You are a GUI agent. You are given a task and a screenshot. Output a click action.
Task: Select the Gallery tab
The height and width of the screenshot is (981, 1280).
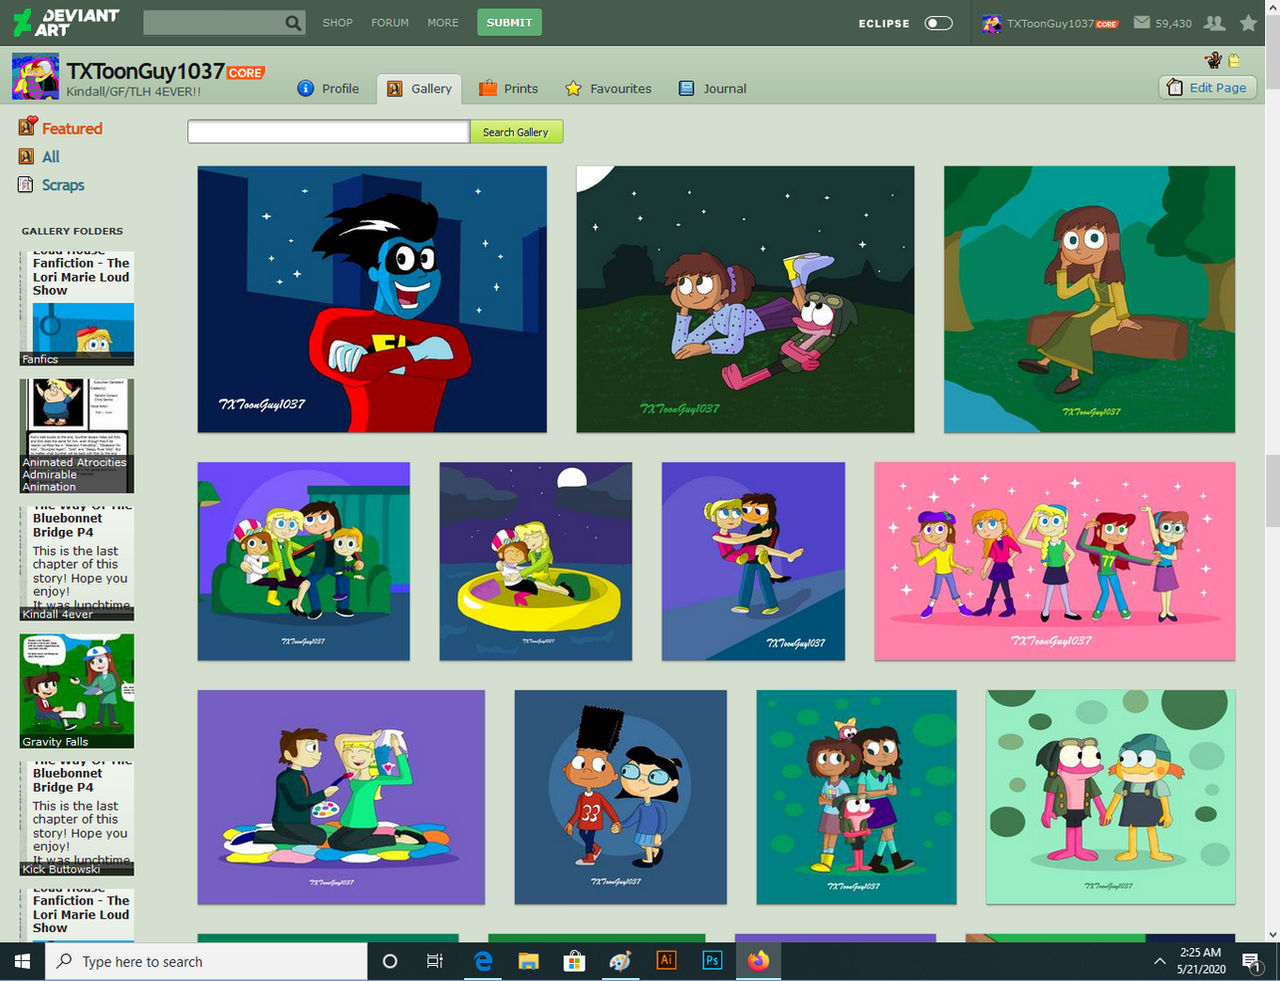point(419,88)
